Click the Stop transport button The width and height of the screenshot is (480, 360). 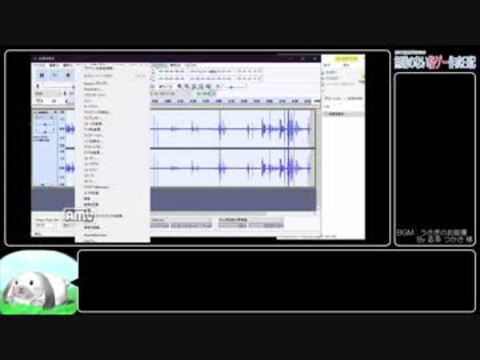pos(68,75)
